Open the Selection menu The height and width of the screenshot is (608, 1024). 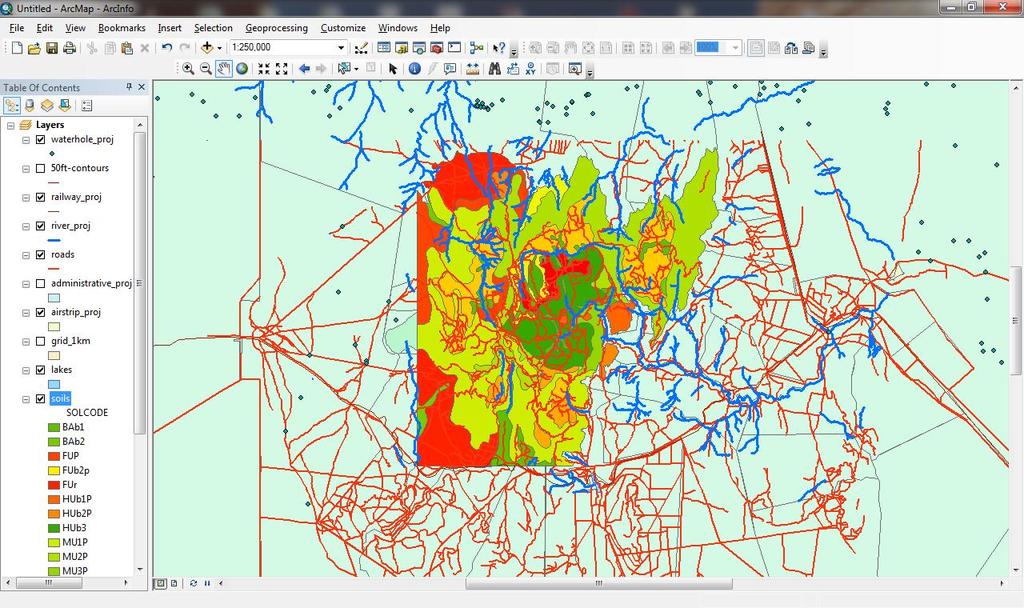point(213,28)
